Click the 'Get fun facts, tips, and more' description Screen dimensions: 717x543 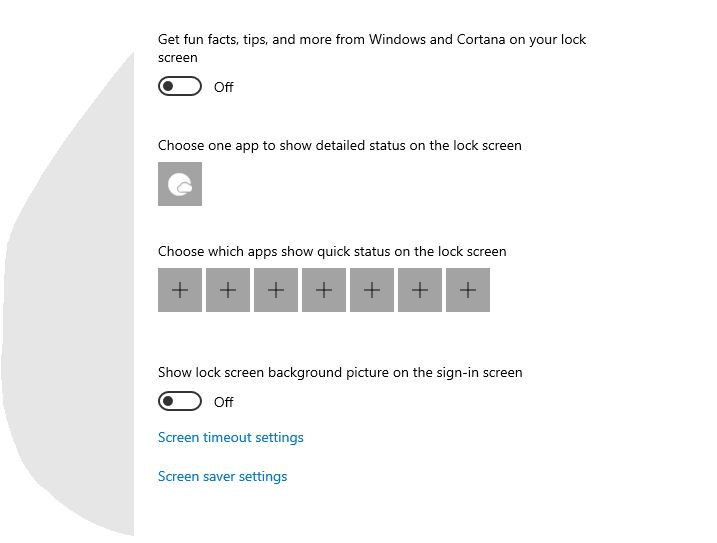coord(371,40)
